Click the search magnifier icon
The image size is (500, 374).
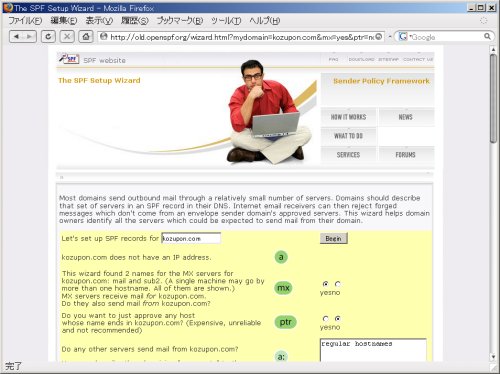click(x=487, y=36)
